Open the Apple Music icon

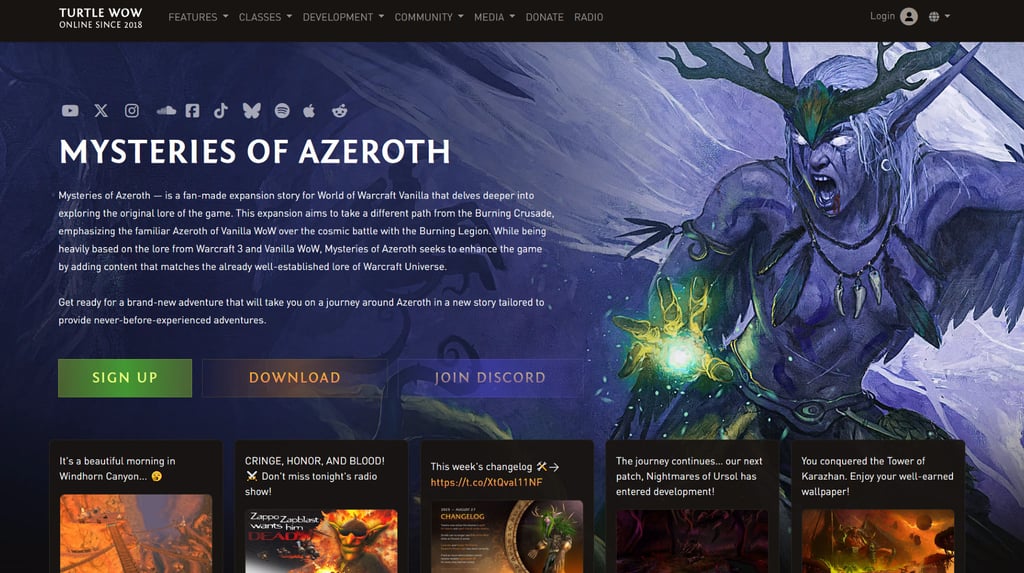[x=309, y=110]
